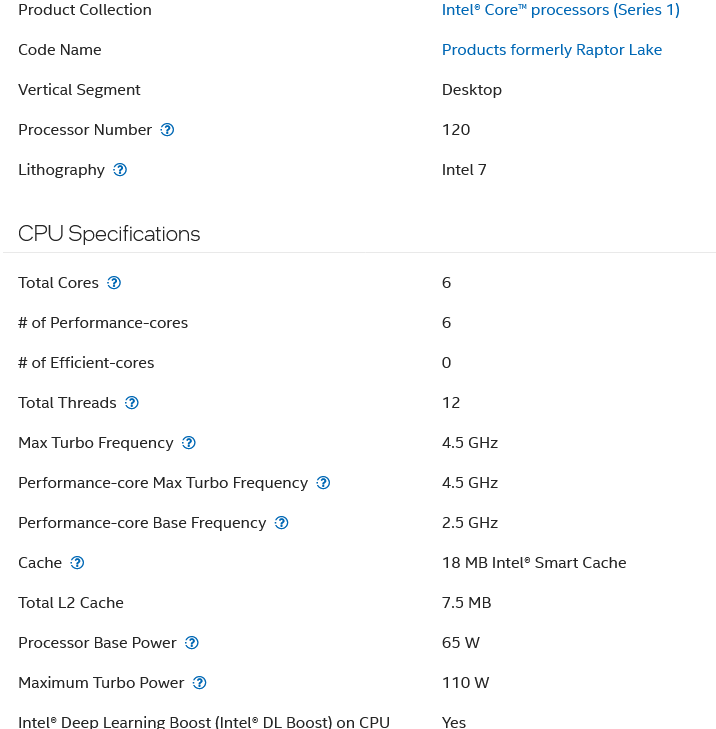Click the Vertical Segment Desktop value
Image resolution: width=716 pixels, height=729 pixels.
click(471, 90)
